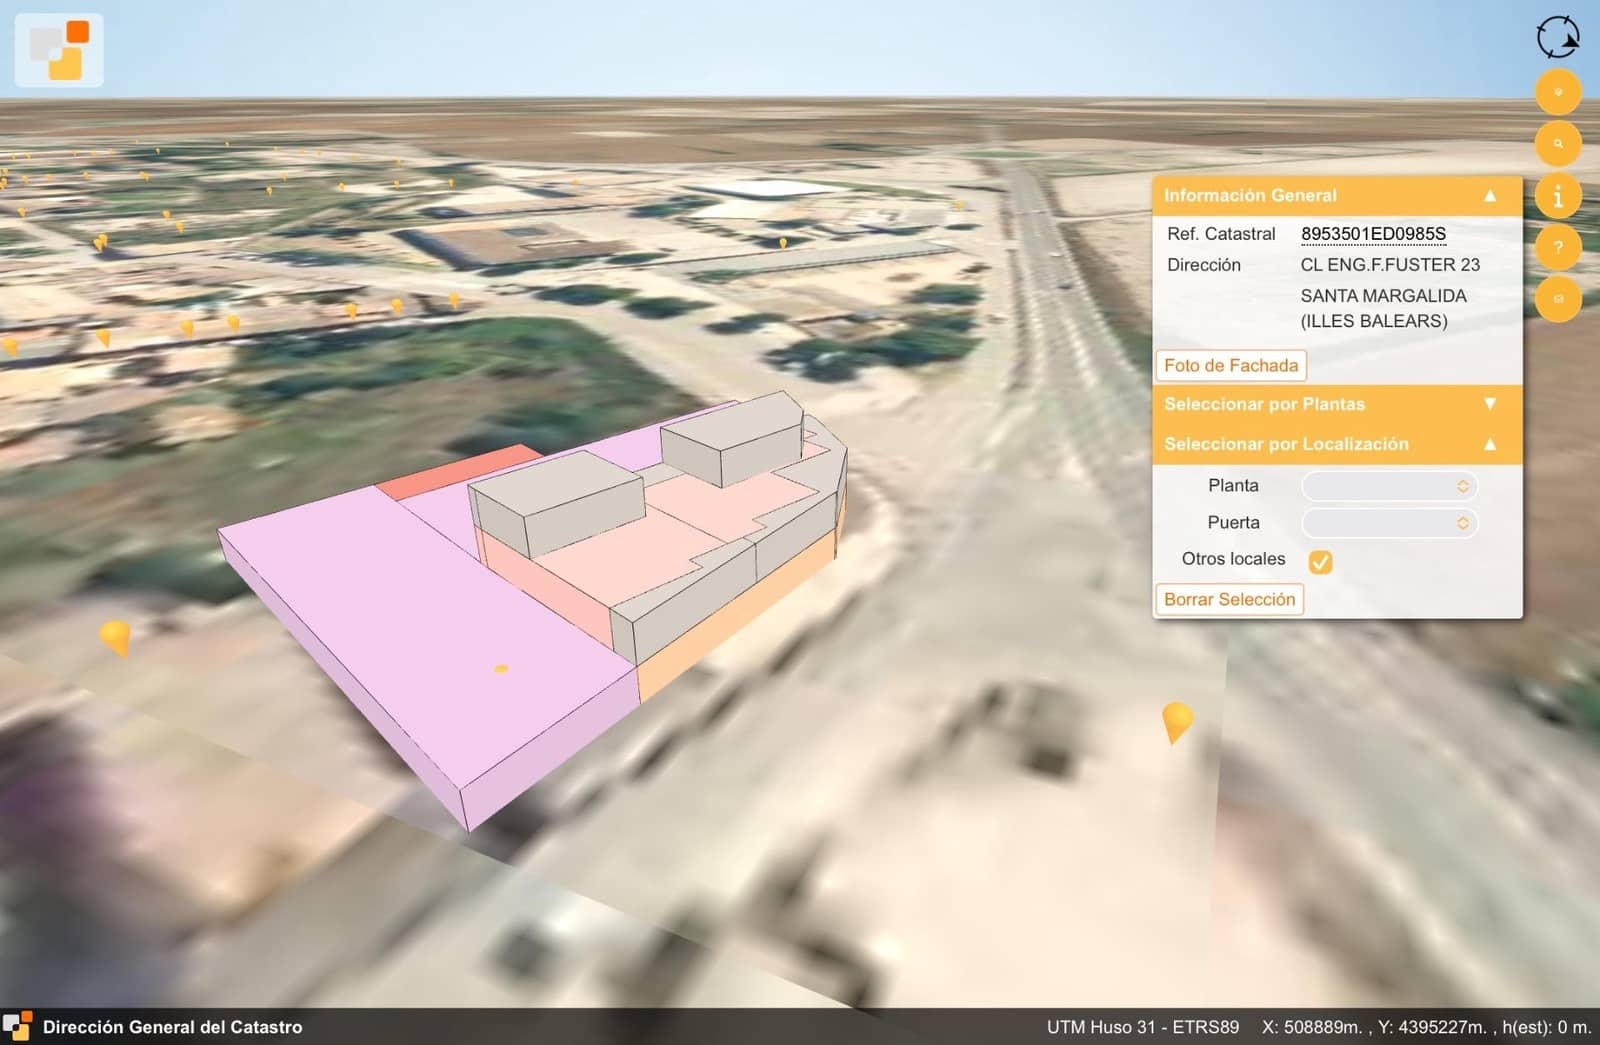
Task: Click the compass rotation icon
Action: click(x=1557, y=38)
